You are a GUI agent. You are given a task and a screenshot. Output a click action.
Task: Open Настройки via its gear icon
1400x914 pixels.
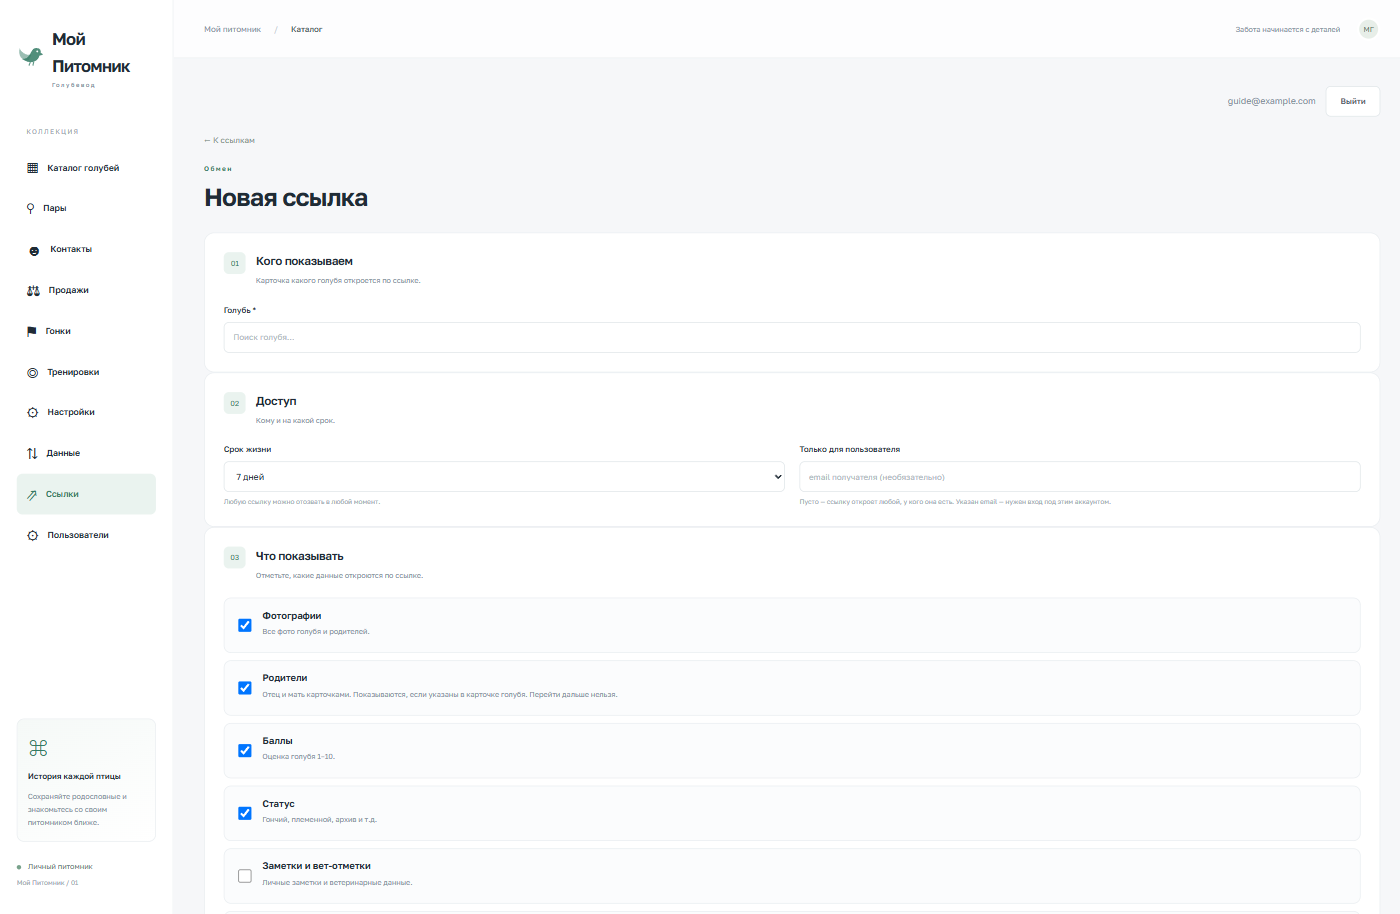click(33, 412)
